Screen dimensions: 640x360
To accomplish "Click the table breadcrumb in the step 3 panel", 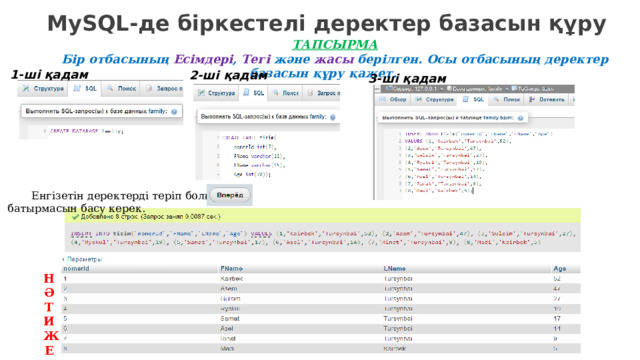I will click(x=532, y=89).
